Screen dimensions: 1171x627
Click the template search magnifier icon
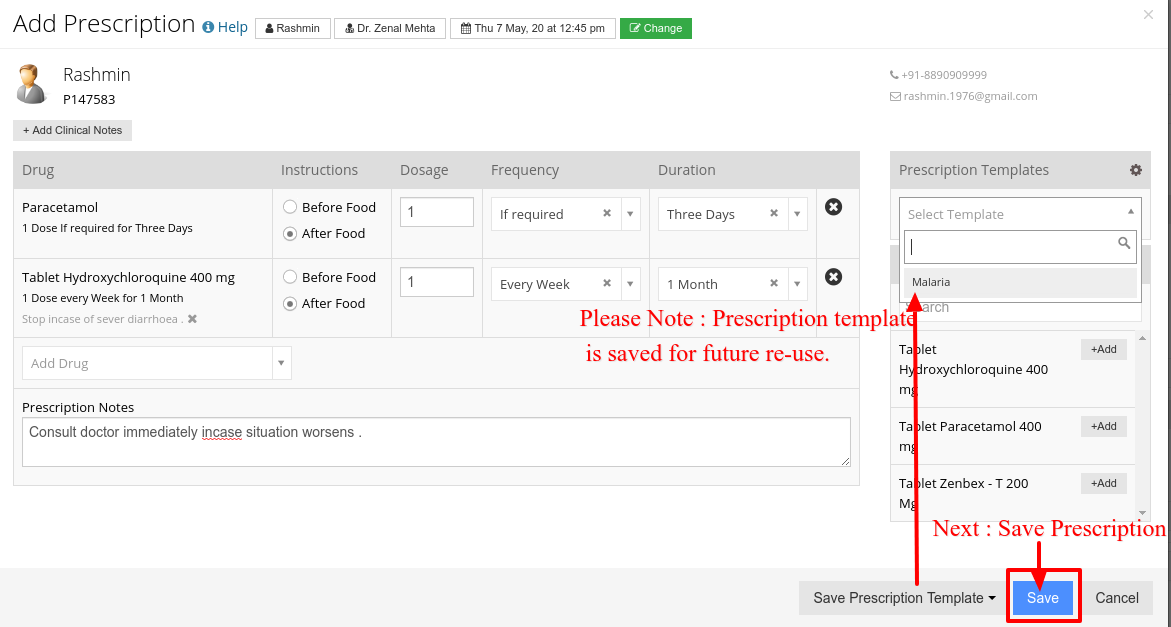pos(1124,243)
